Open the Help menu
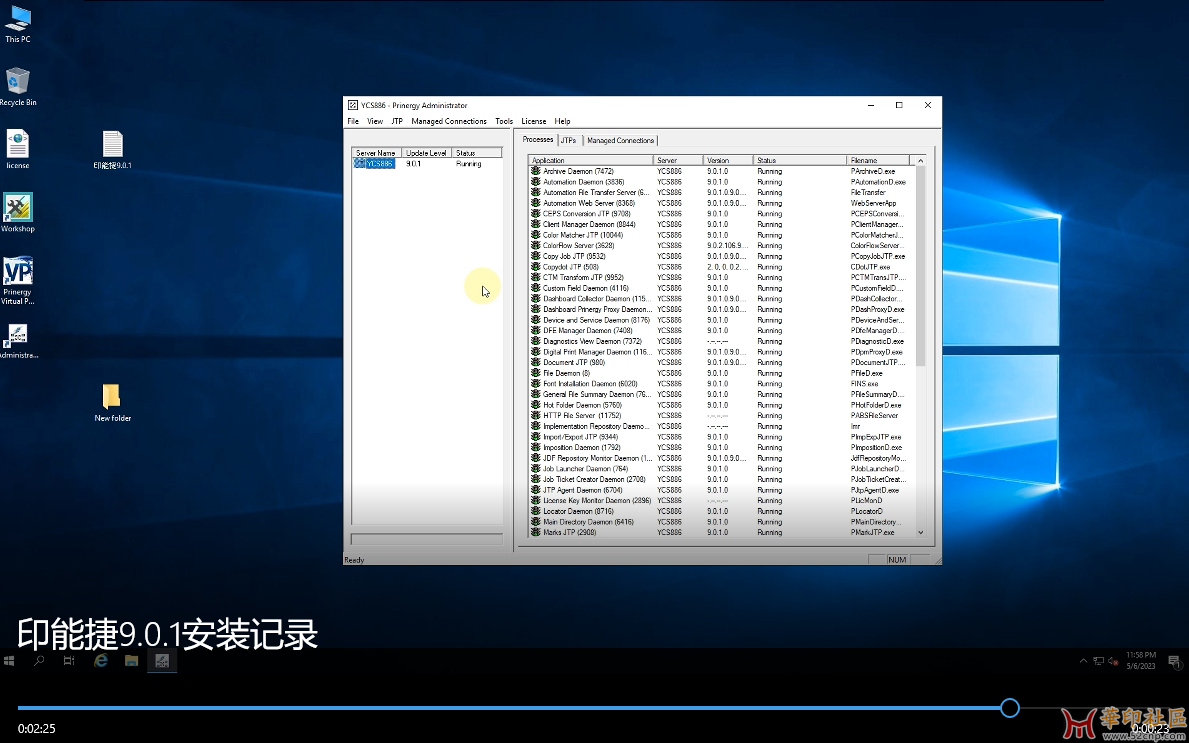The width and height of the screenshot is (1189, 743). [x=562, y=121]
